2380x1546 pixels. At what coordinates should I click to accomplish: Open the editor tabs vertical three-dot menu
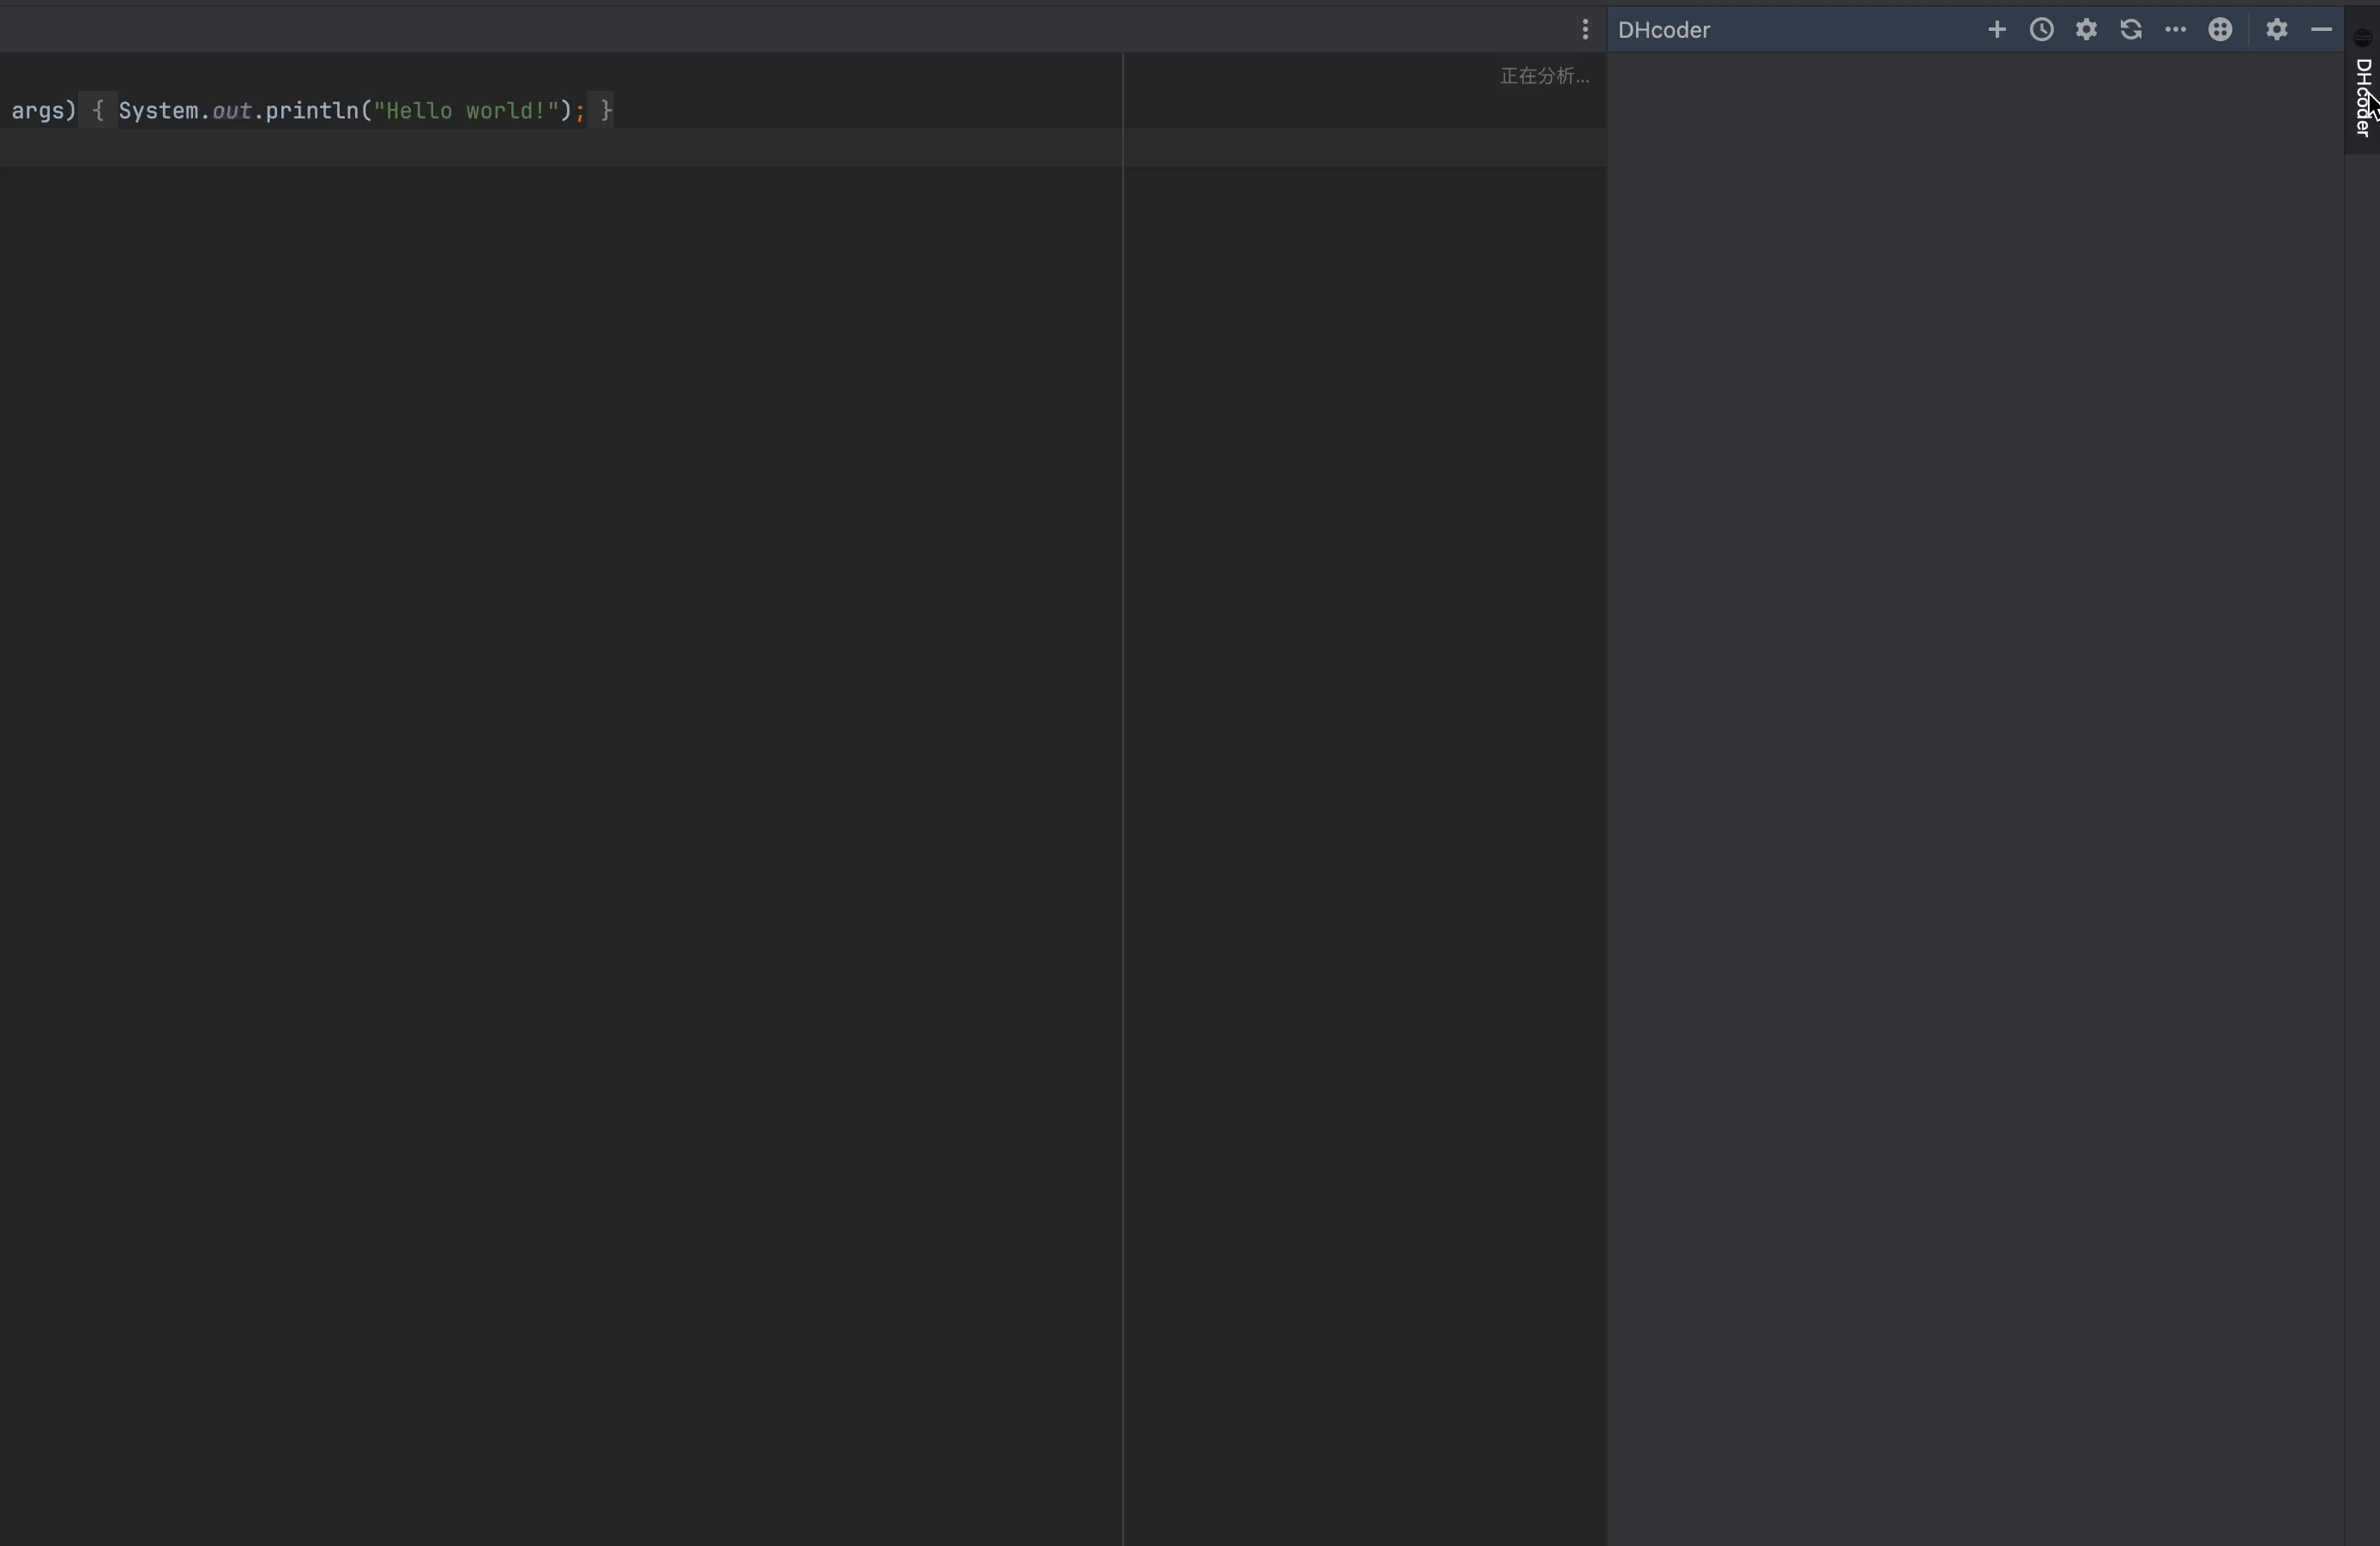point(1585,30)
